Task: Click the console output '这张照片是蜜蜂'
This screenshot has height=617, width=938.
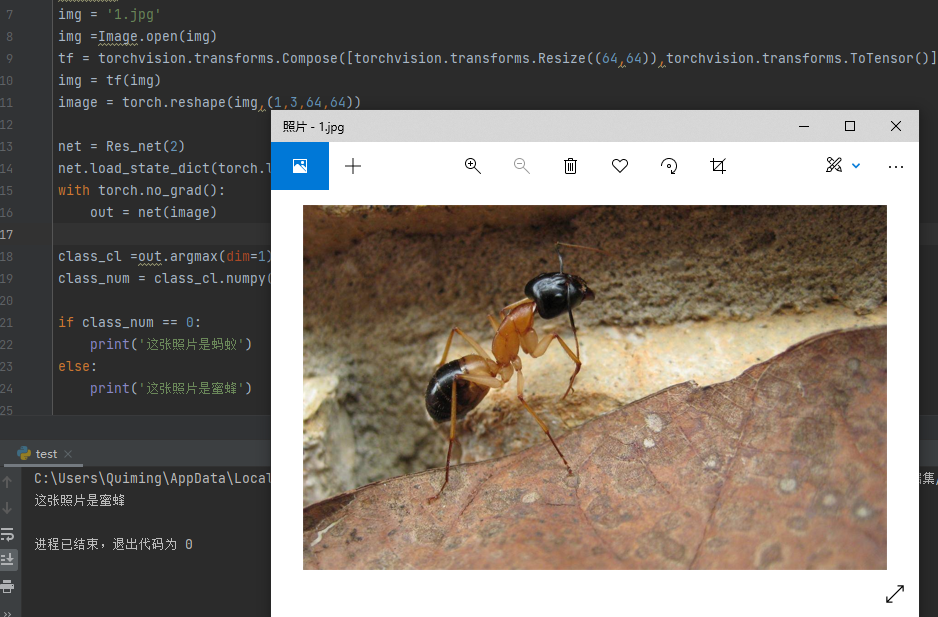Action: [80, 500]
